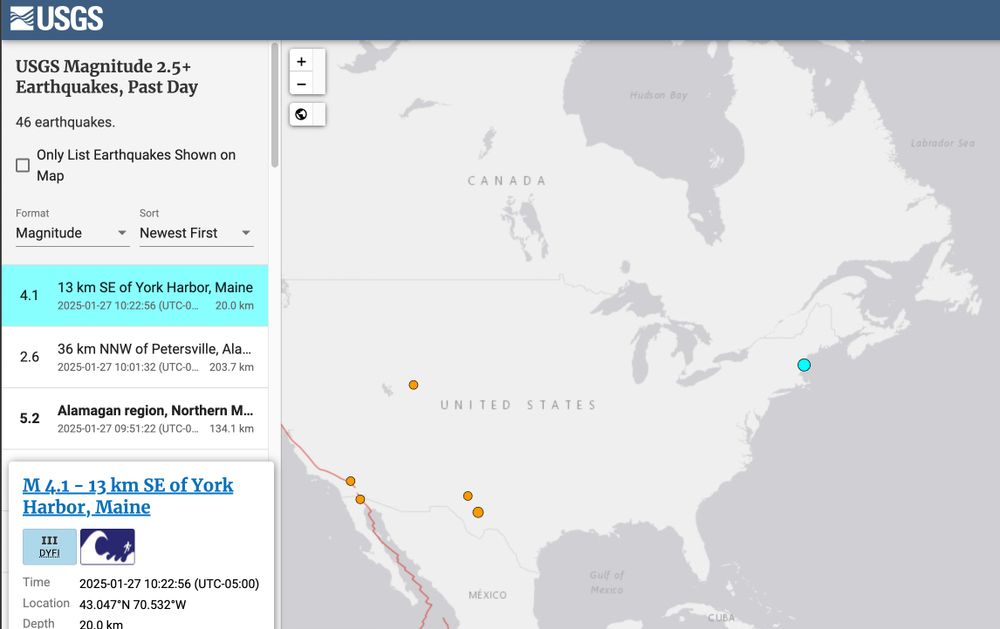Click the 203.7 km depth in Petersville row
The height and width of the screenshot is (629, 1000).
click(x=232, y=367)
